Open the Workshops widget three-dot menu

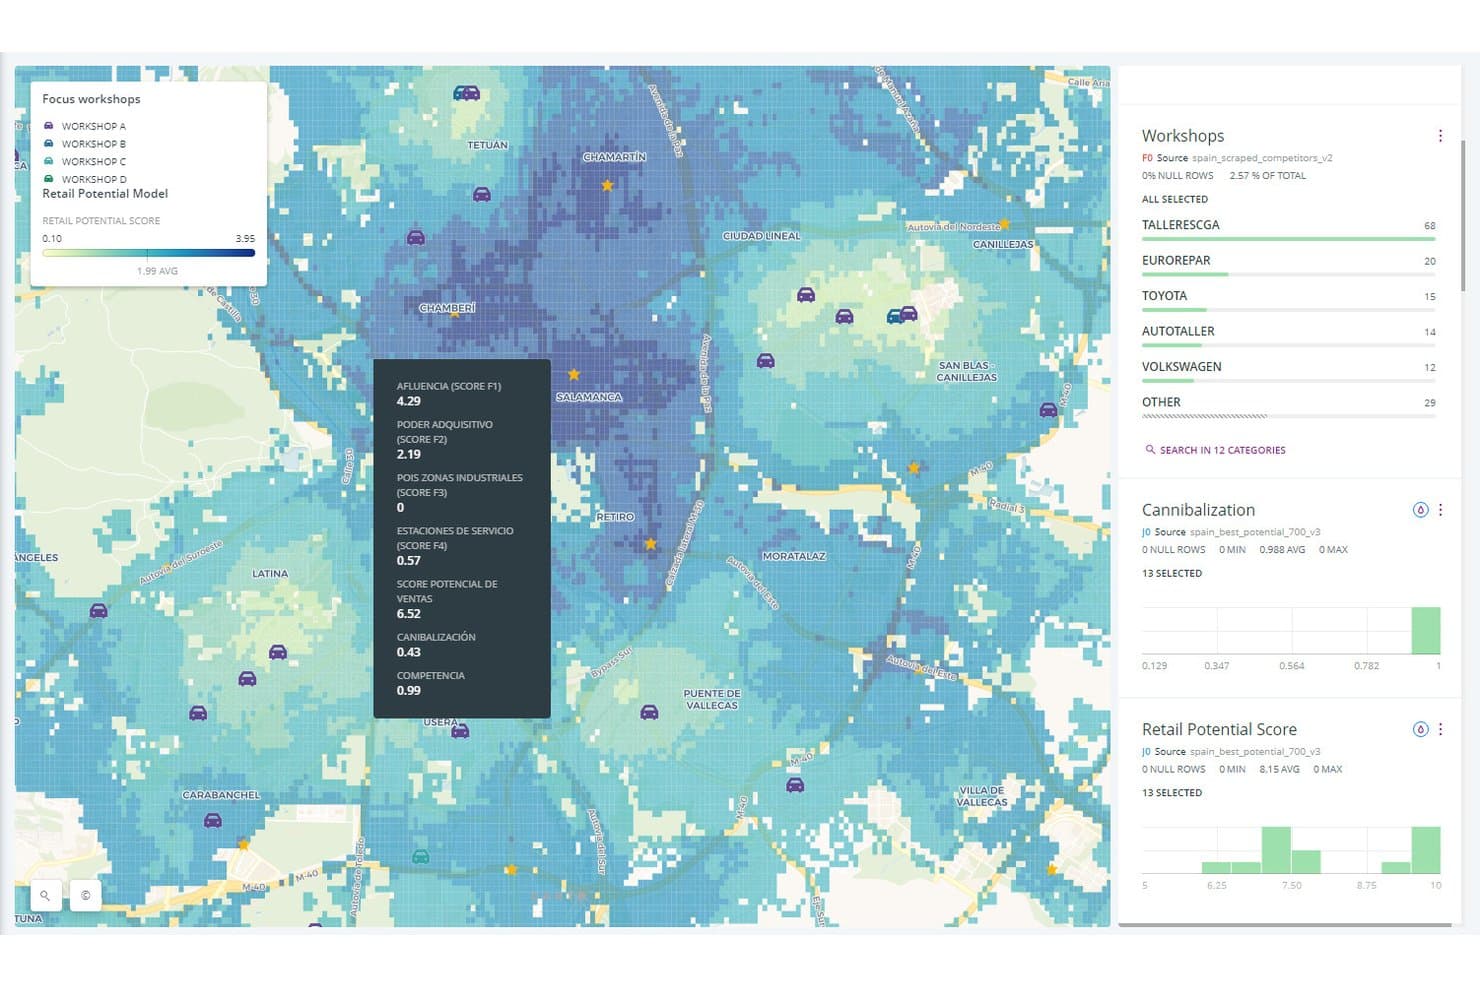(x=1440, y=136)
